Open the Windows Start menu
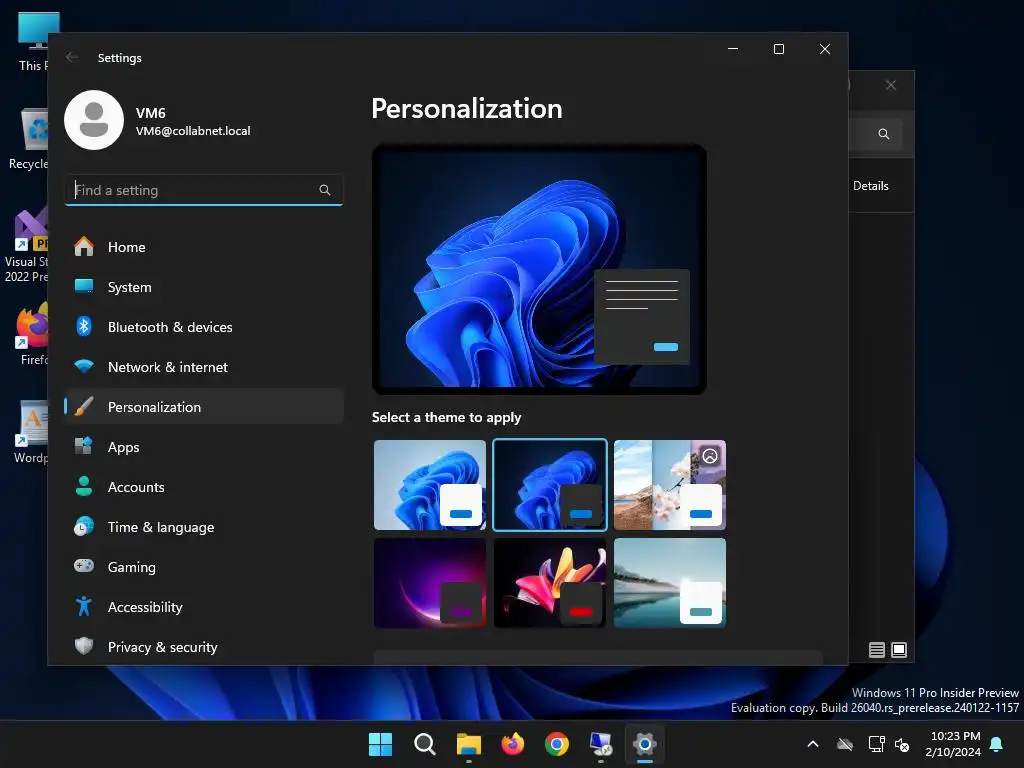Image resolution: width=1024 pixels, height=768 pixels. point(380,744)
